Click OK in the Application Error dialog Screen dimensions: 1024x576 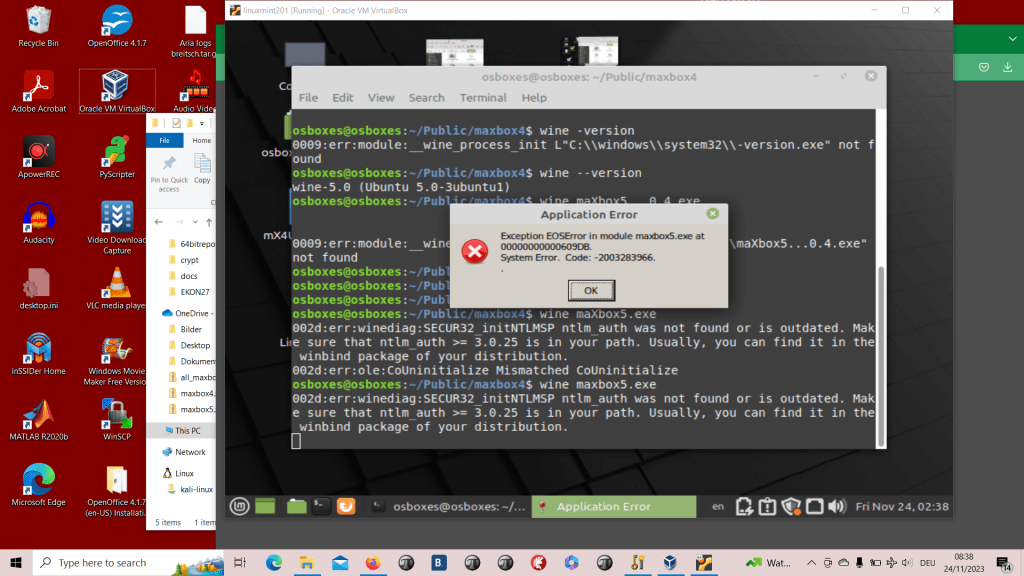pos(590,290)
